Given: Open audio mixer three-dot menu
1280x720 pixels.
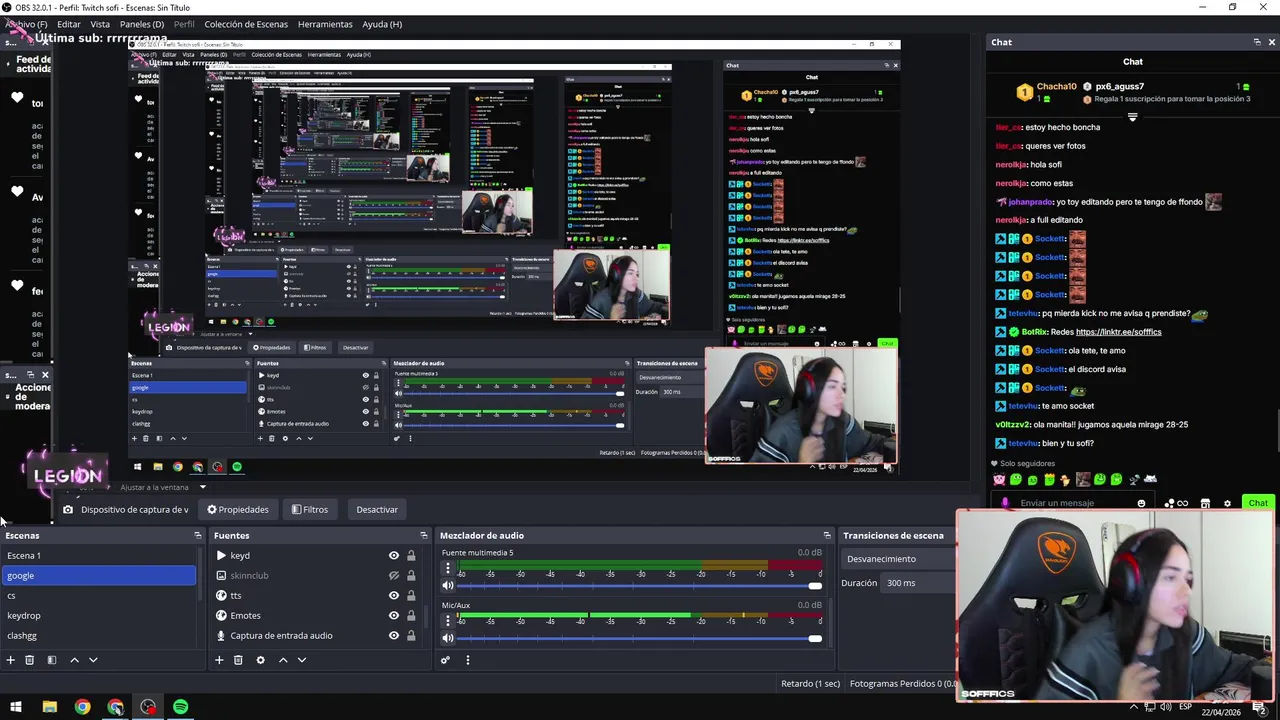Looking at the screenshot, I should [467, 660].
